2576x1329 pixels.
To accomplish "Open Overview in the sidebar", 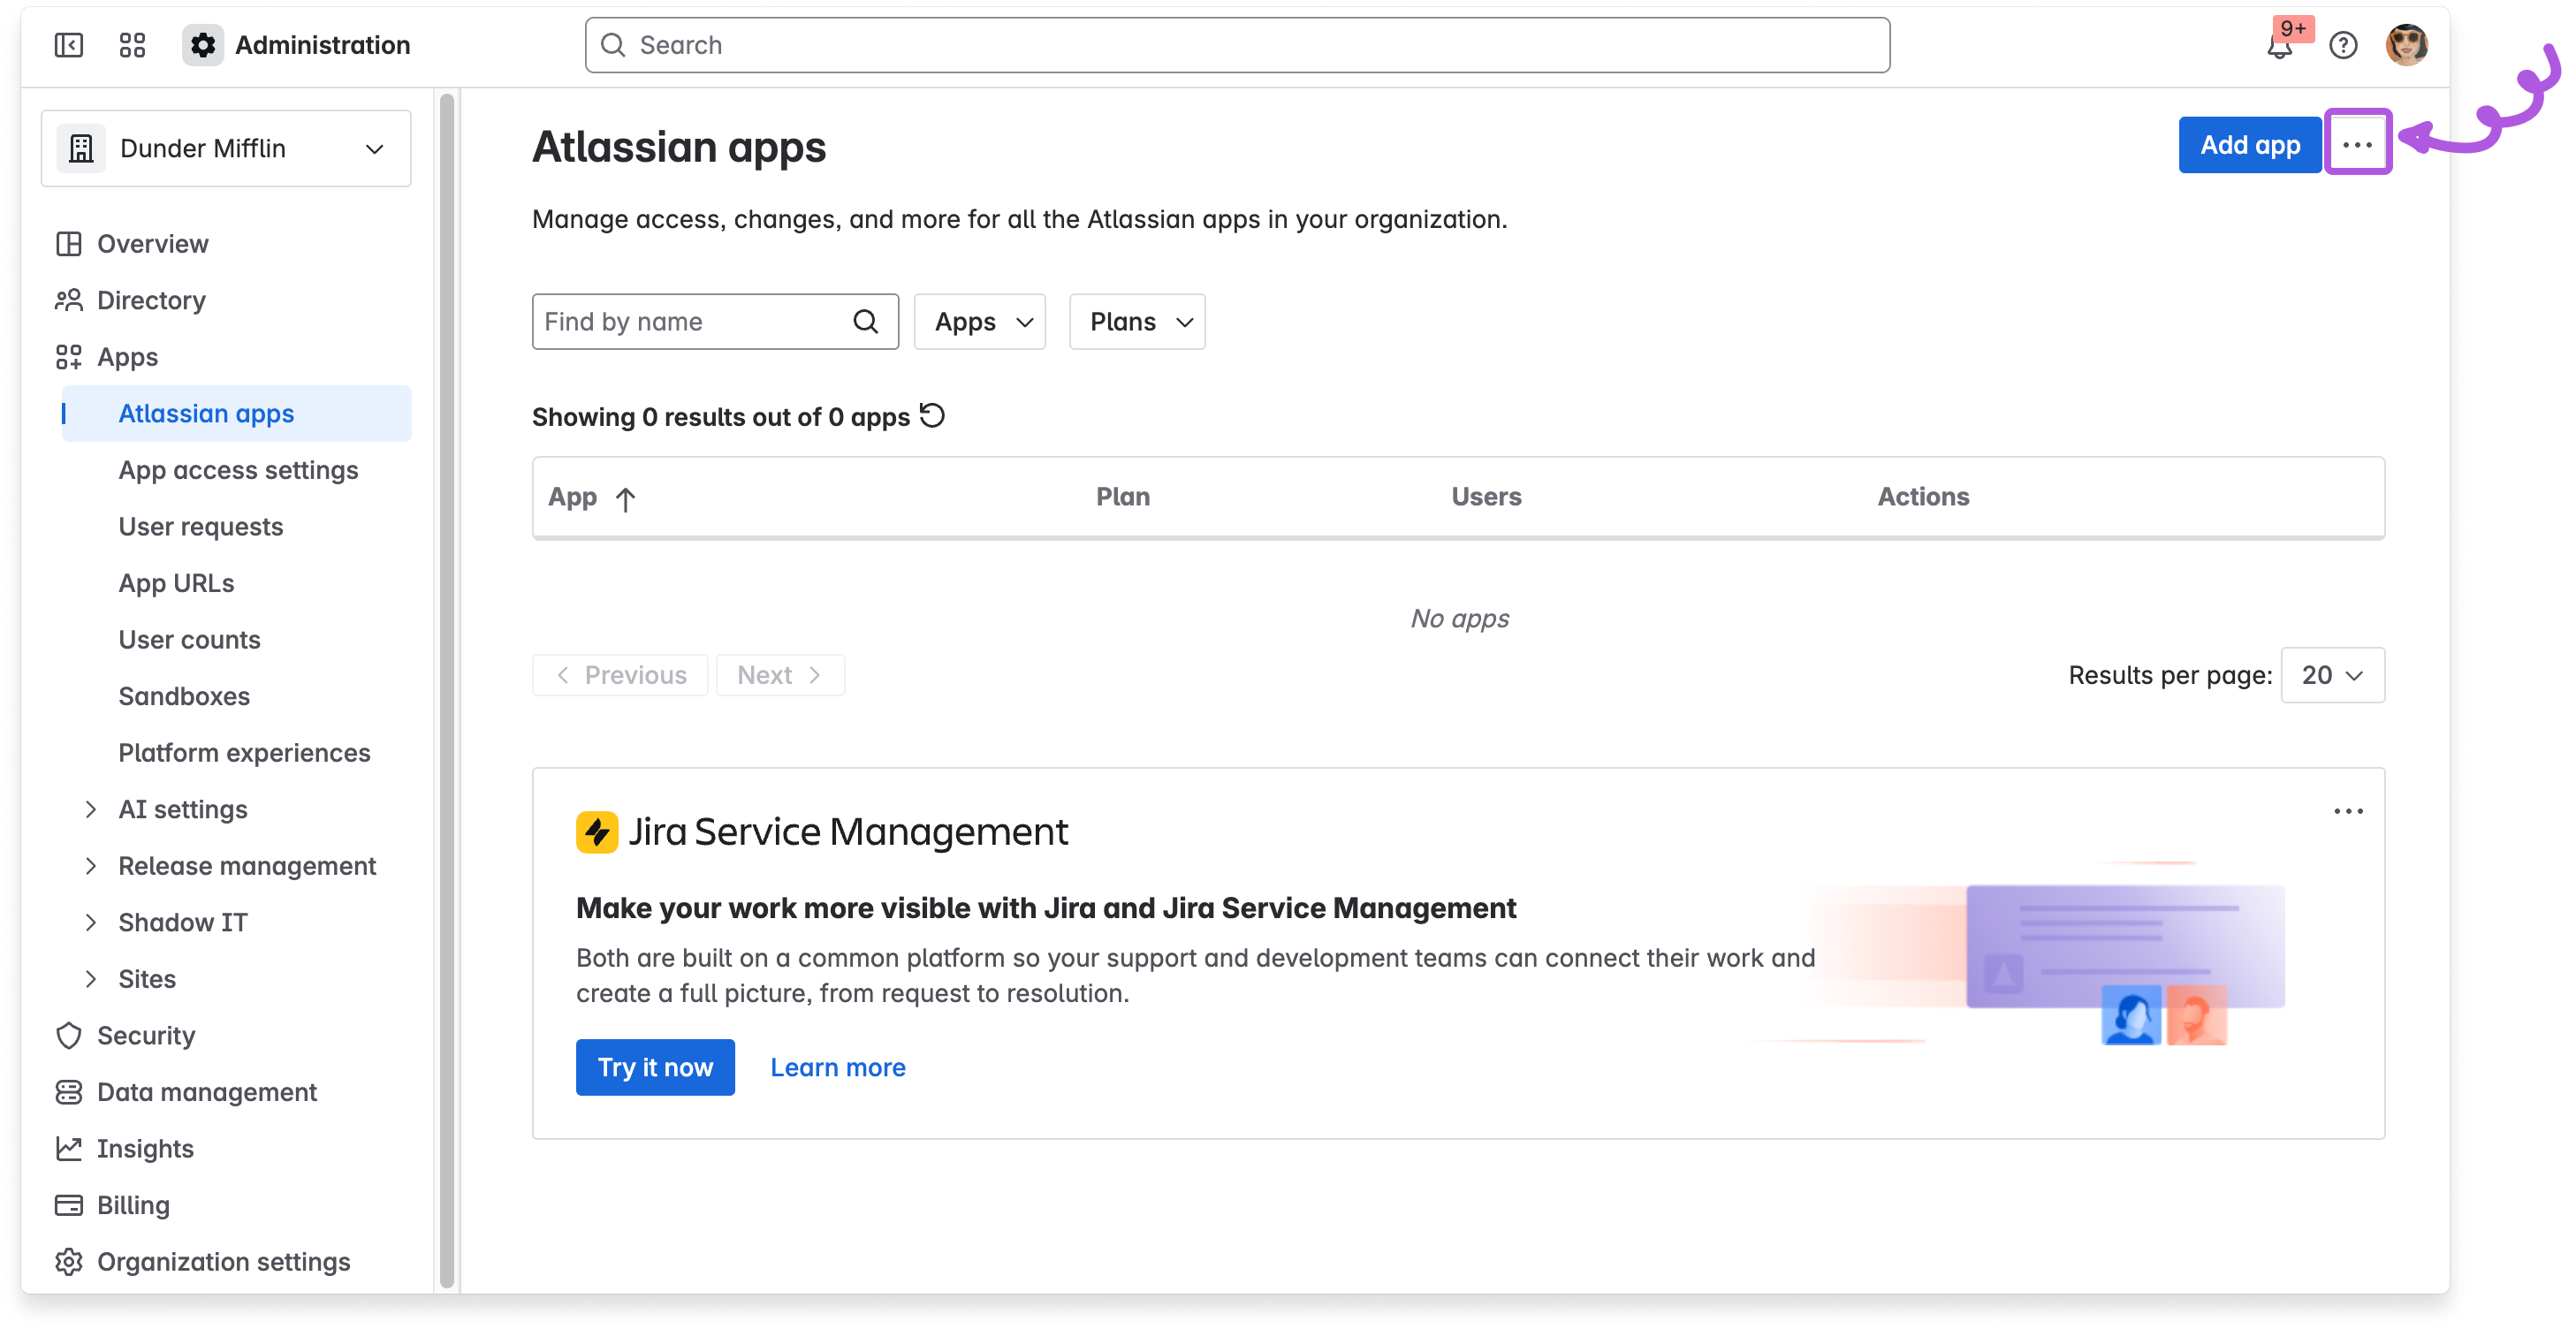I will pyautogui.click(x=225, y=243).
